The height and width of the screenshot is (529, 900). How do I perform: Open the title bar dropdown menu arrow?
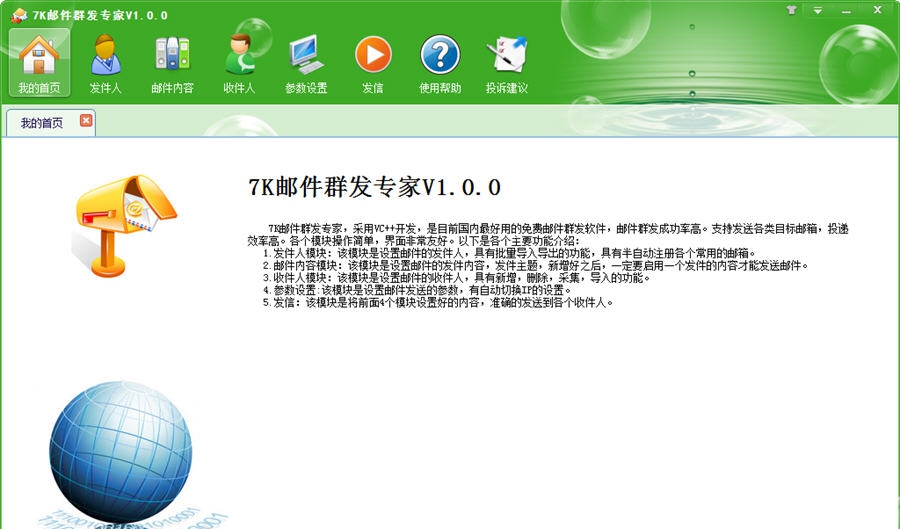pyautogui.click(x=817, y=10)
